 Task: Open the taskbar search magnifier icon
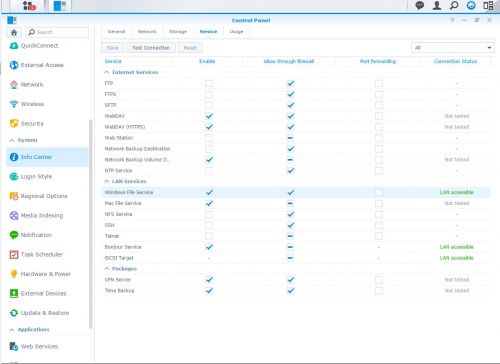[454, 5]
